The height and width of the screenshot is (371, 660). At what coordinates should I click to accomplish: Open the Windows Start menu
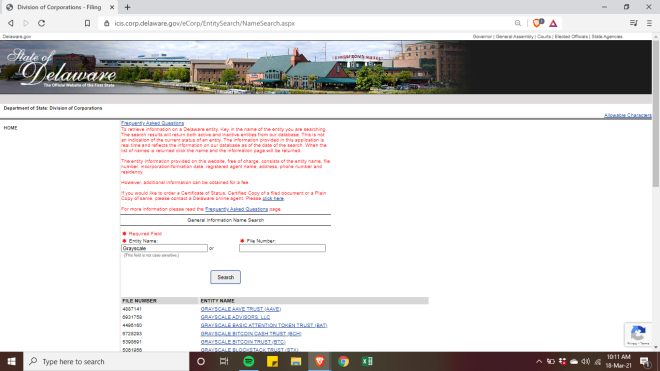click(11, 362)
